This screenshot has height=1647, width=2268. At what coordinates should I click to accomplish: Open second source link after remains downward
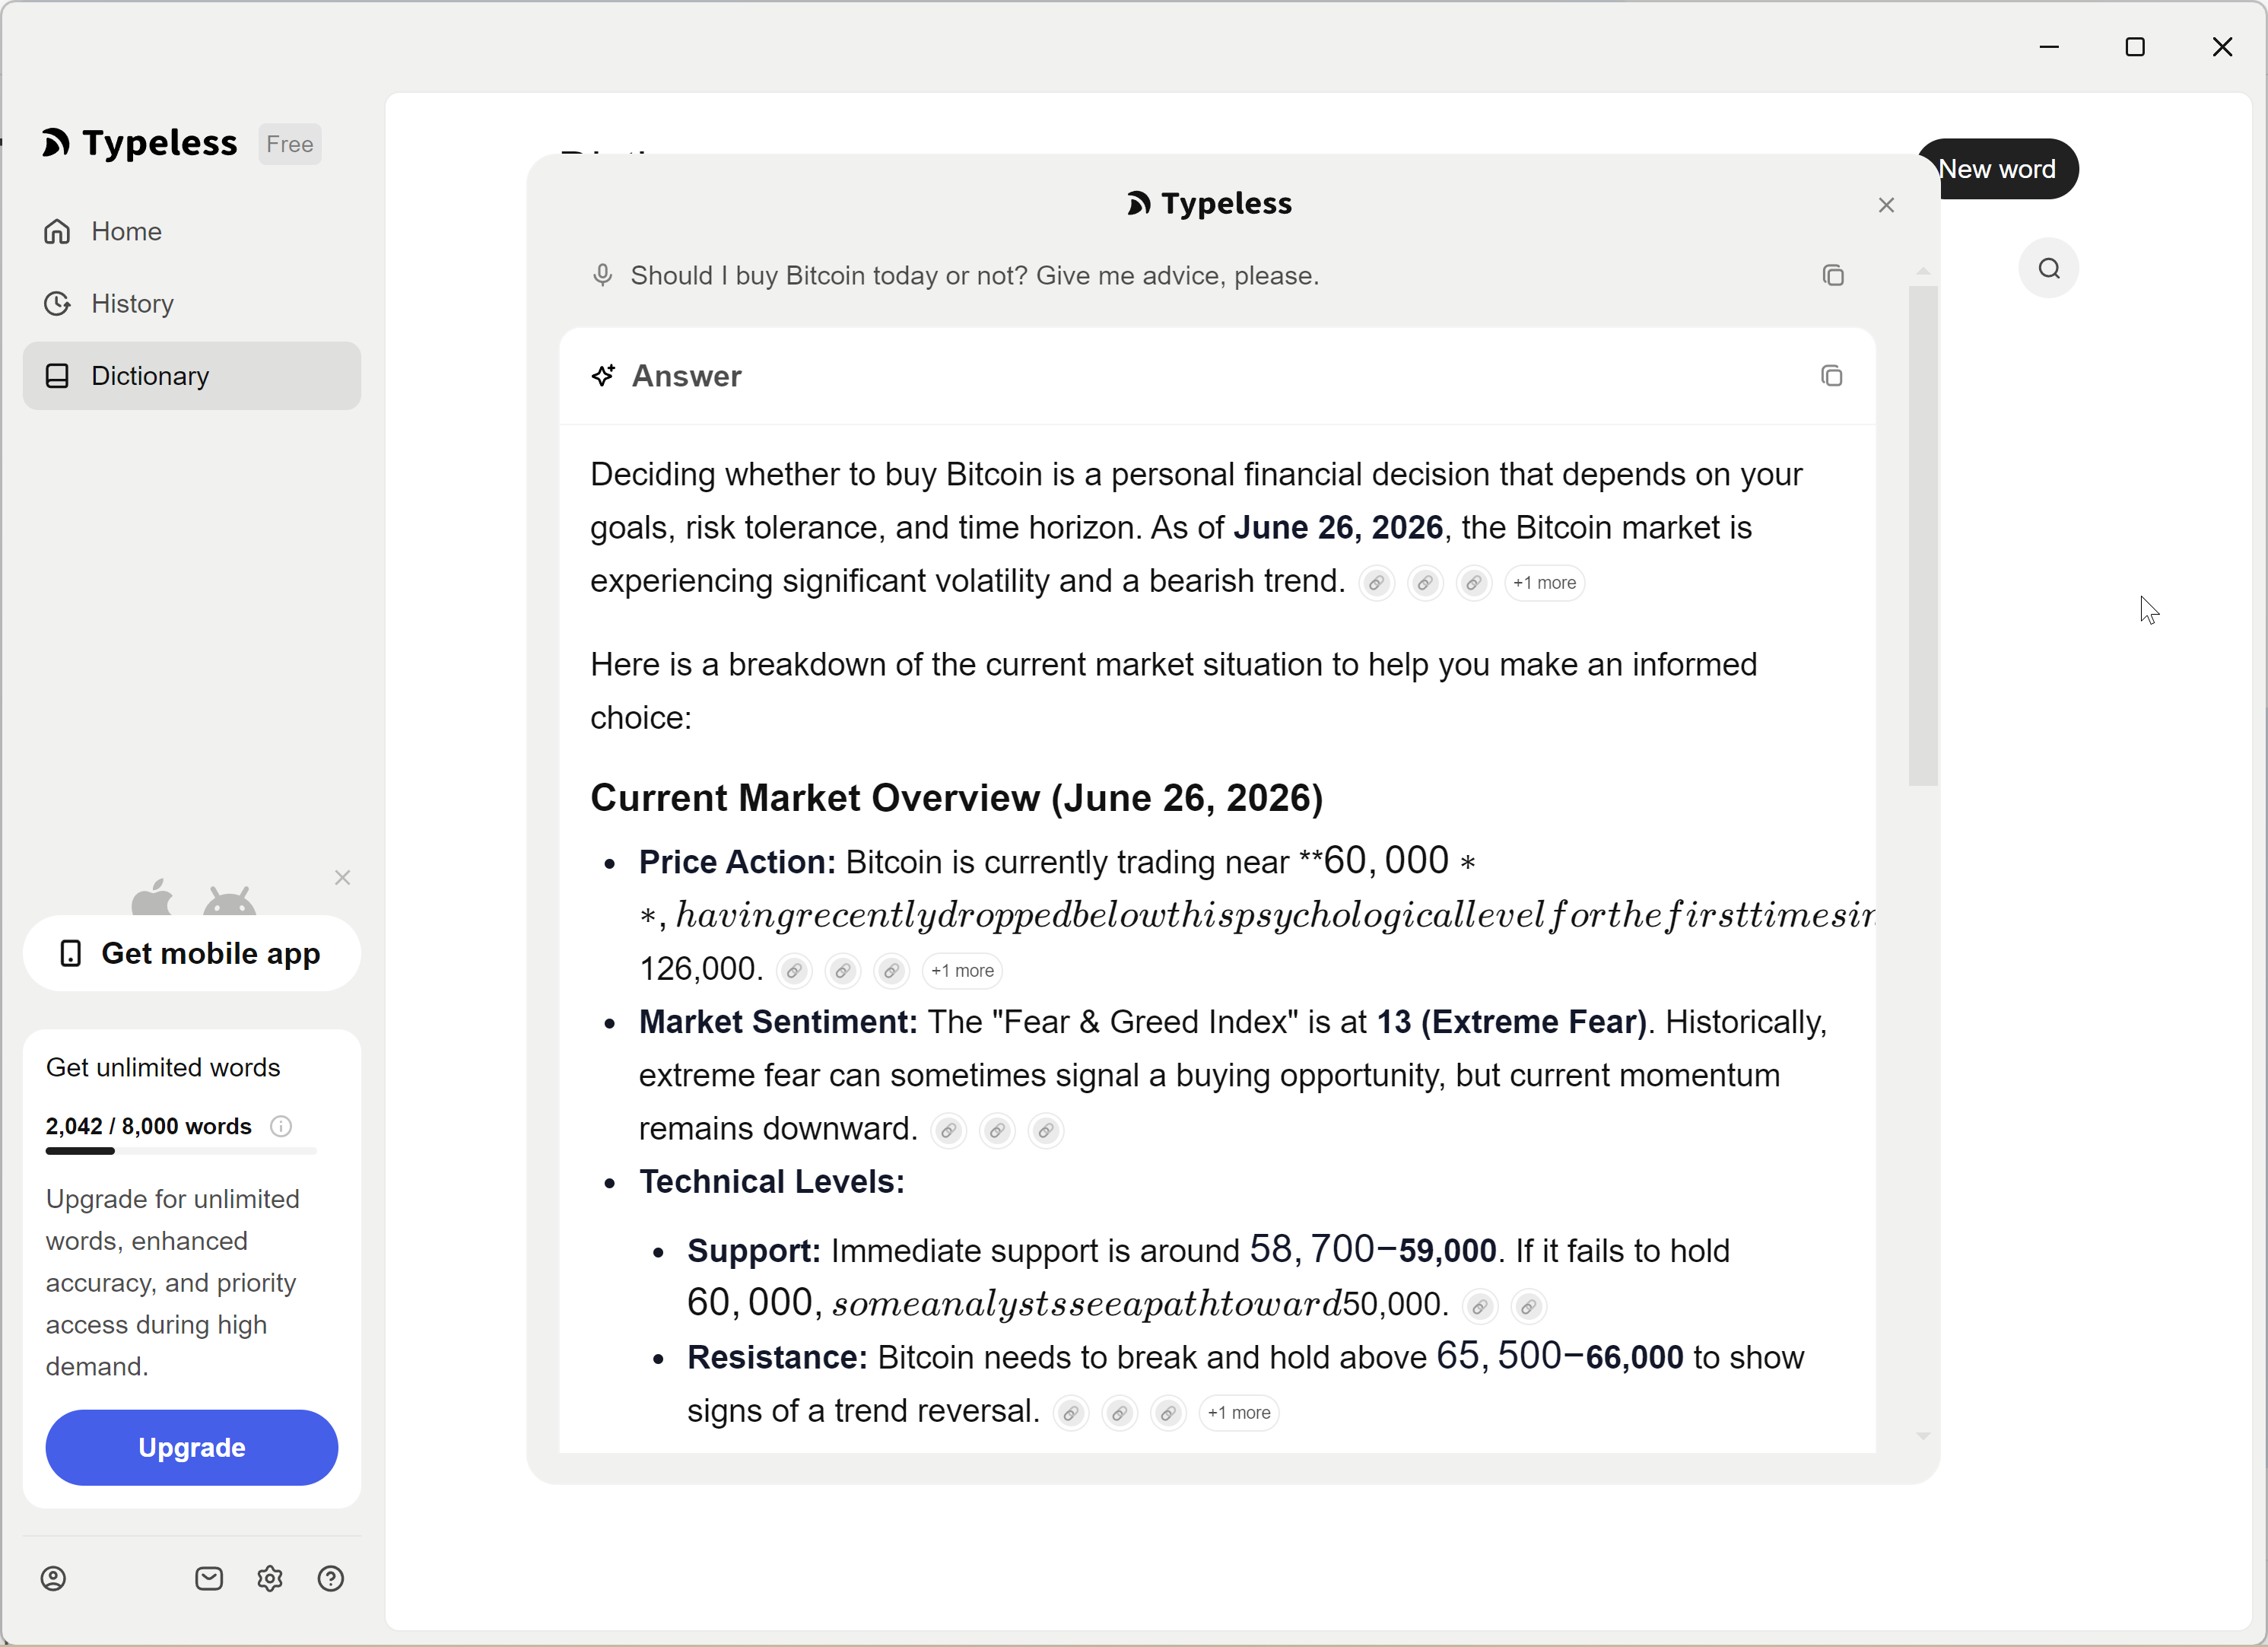tap(997, 1131)
